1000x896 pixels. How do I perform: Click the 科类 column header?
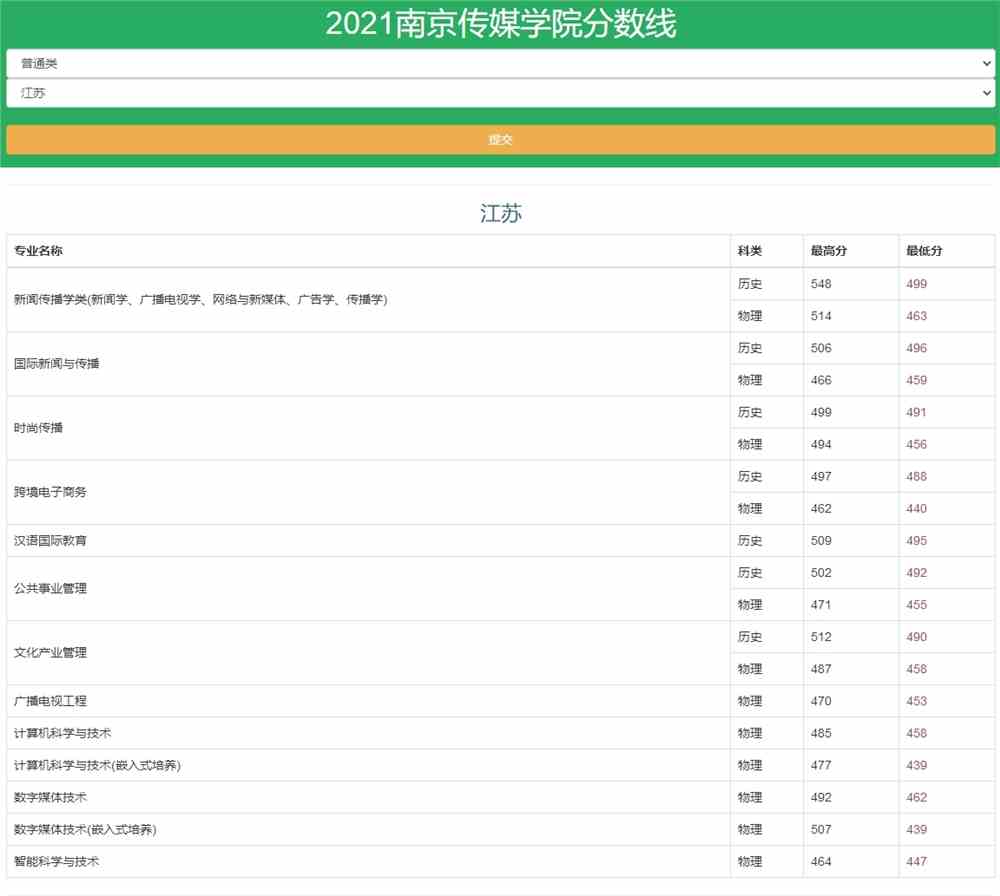point(750,251)
